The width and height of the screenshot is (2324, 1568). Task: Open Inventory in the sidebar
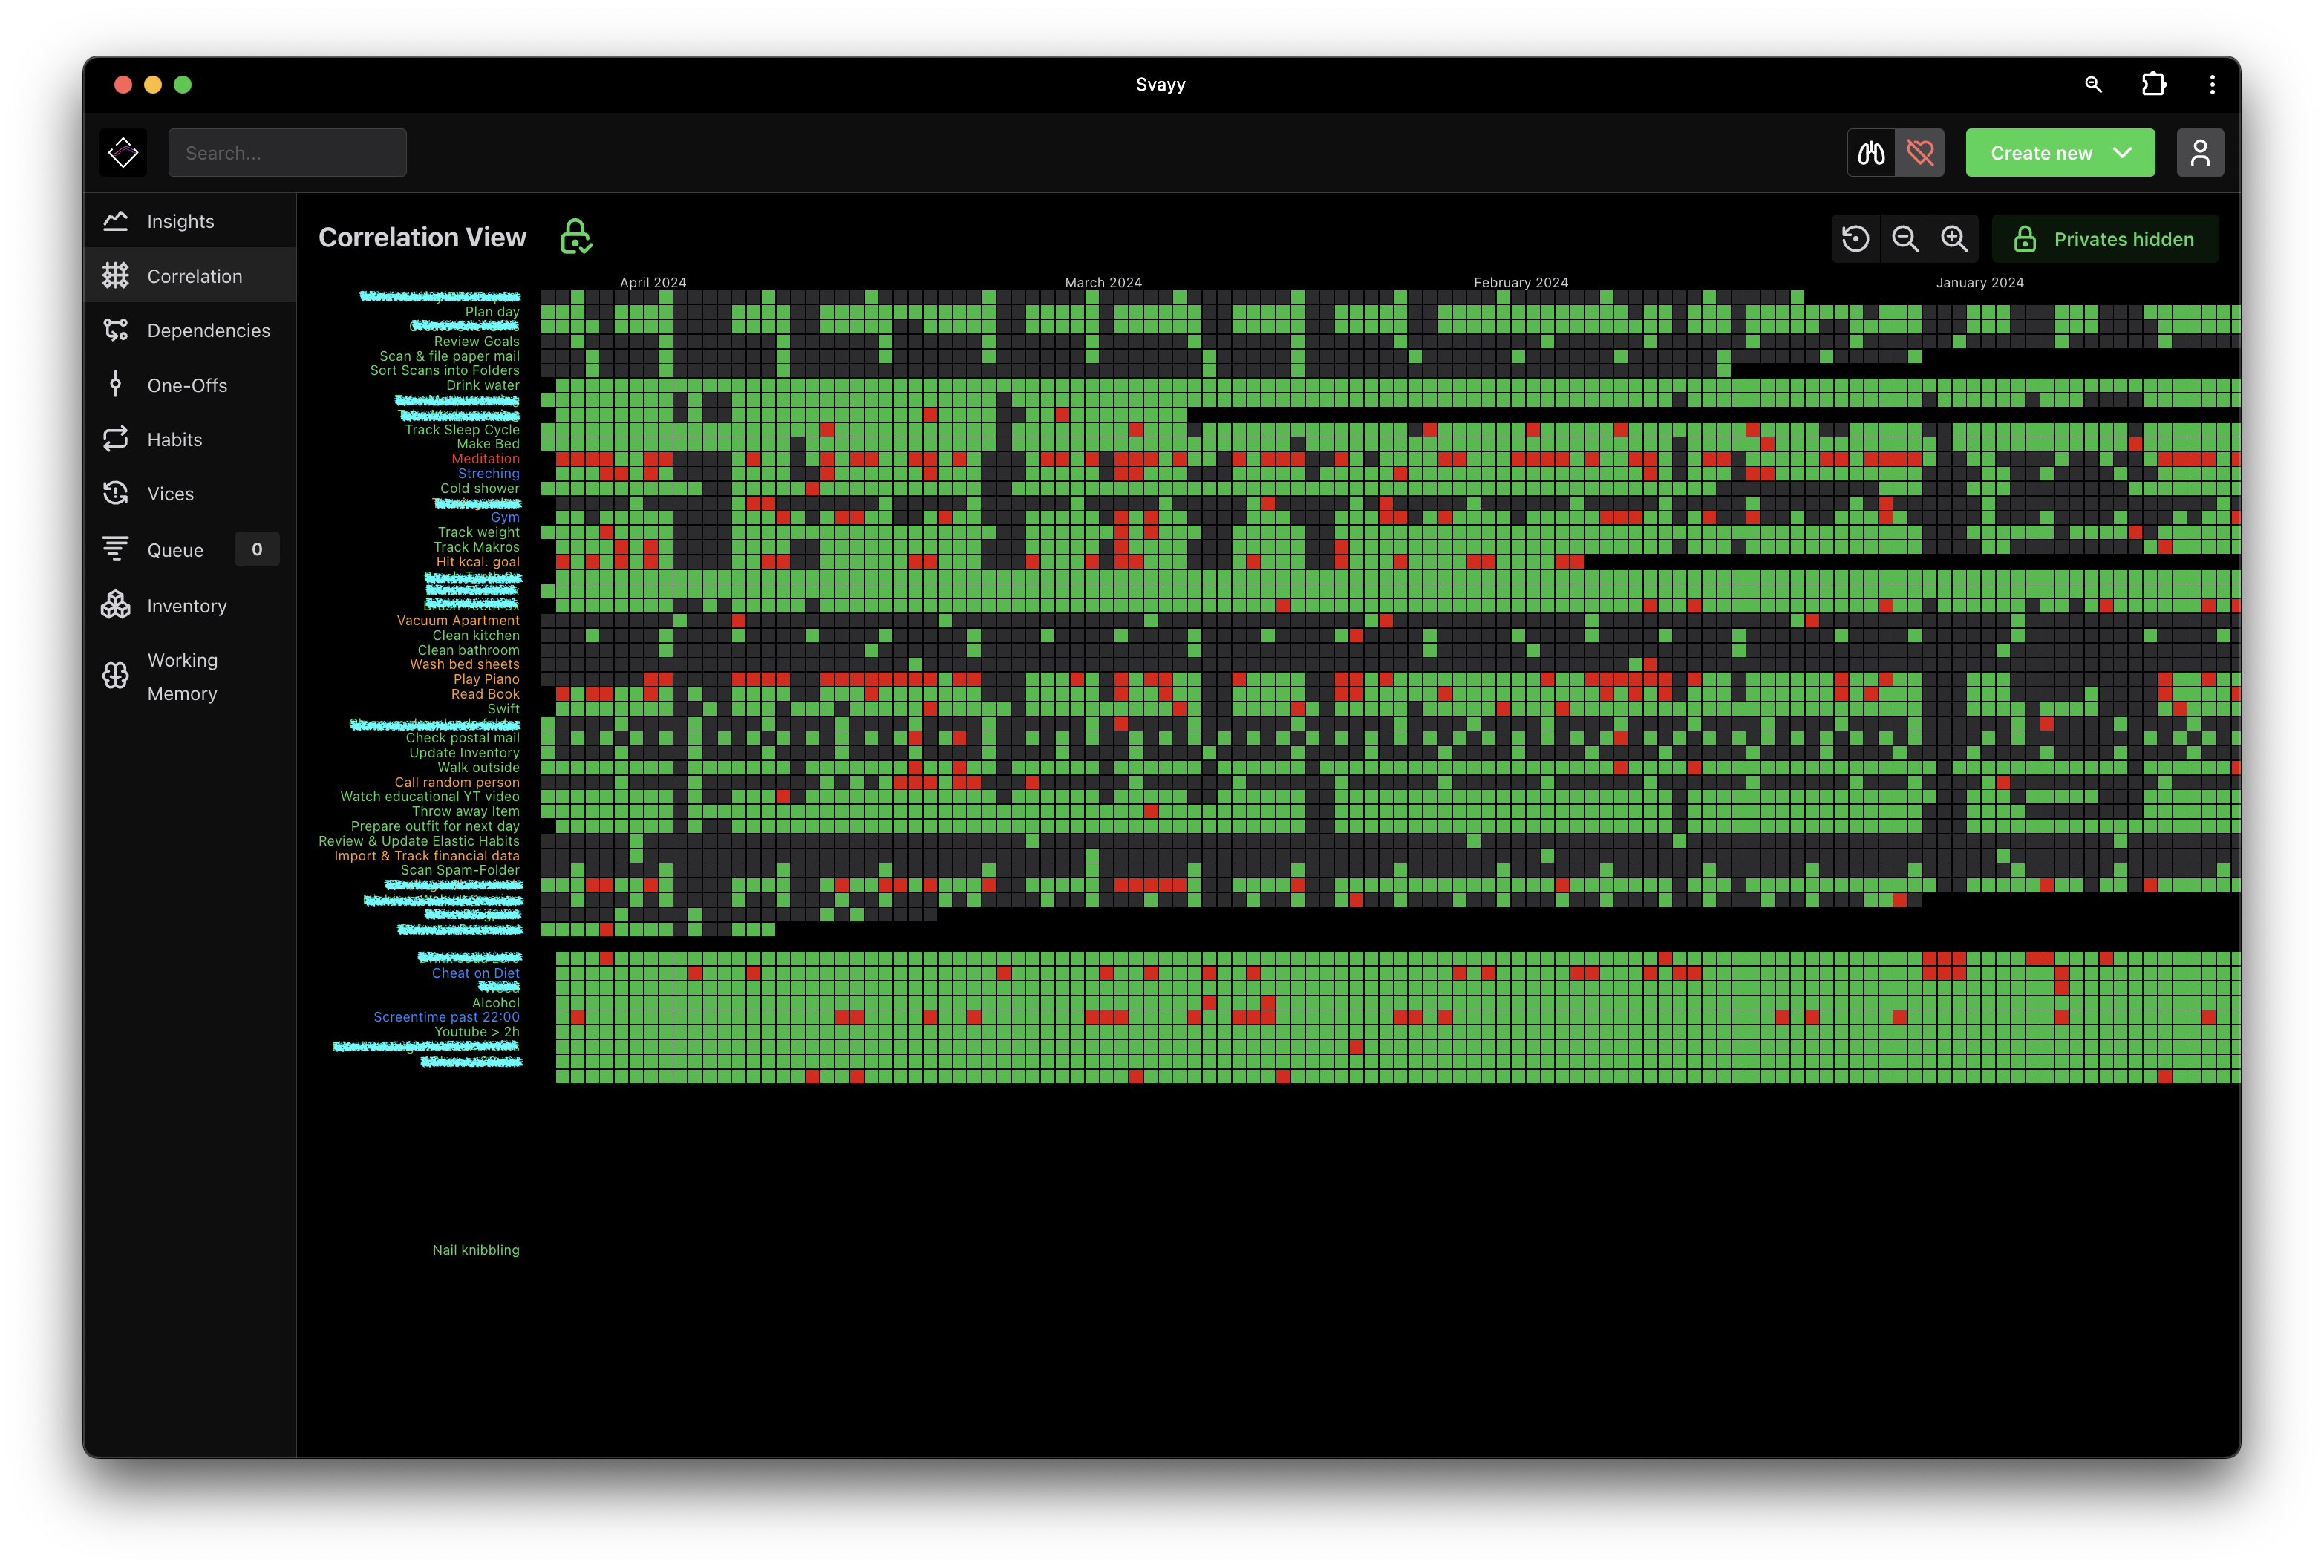[x=190, y=606]
